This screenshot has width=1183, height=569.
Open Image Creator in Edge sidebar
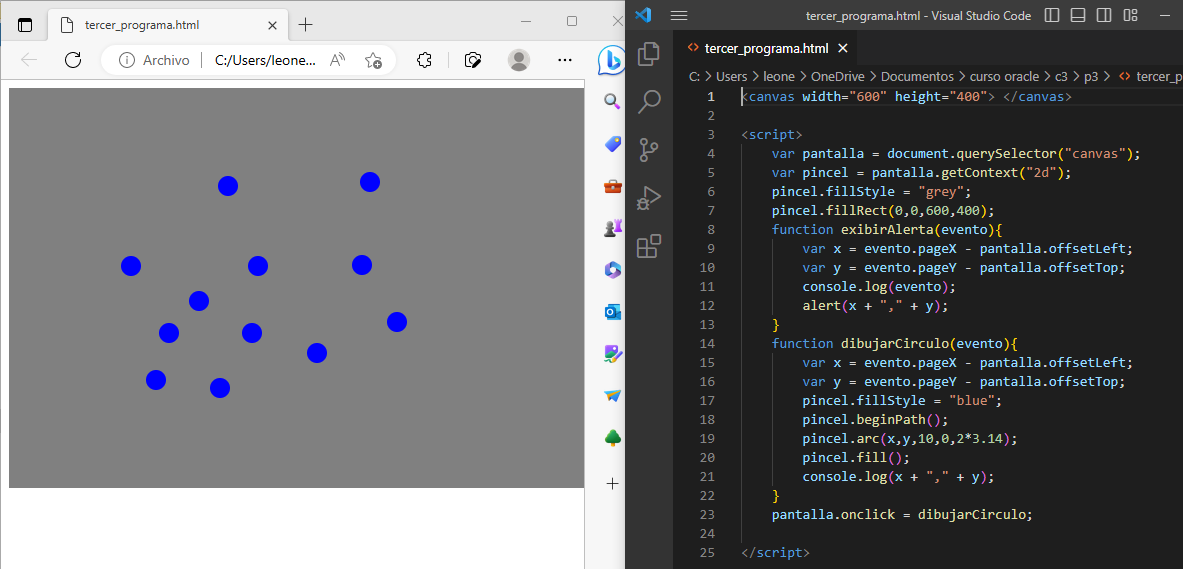pyautogui.click(x=613, y=354)
